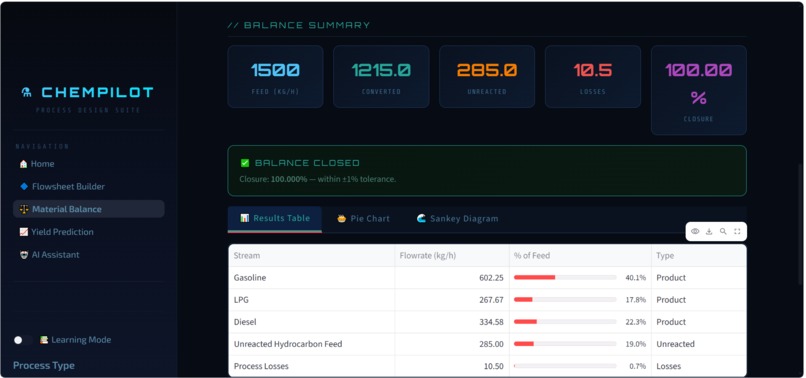Click the 19.0% progress bar
This screenshot has width=806, height=378.
click(x=565, y=344)
